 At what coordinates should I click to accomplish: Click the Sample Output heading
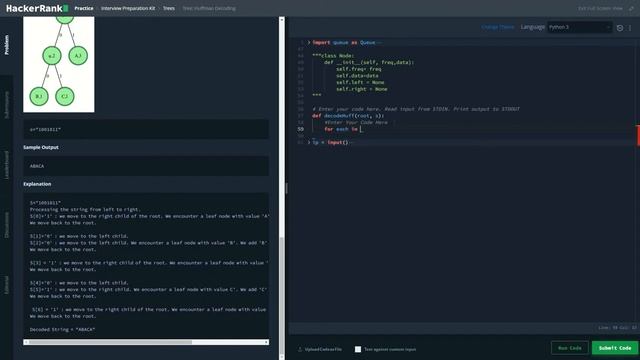tap(41, 147)
